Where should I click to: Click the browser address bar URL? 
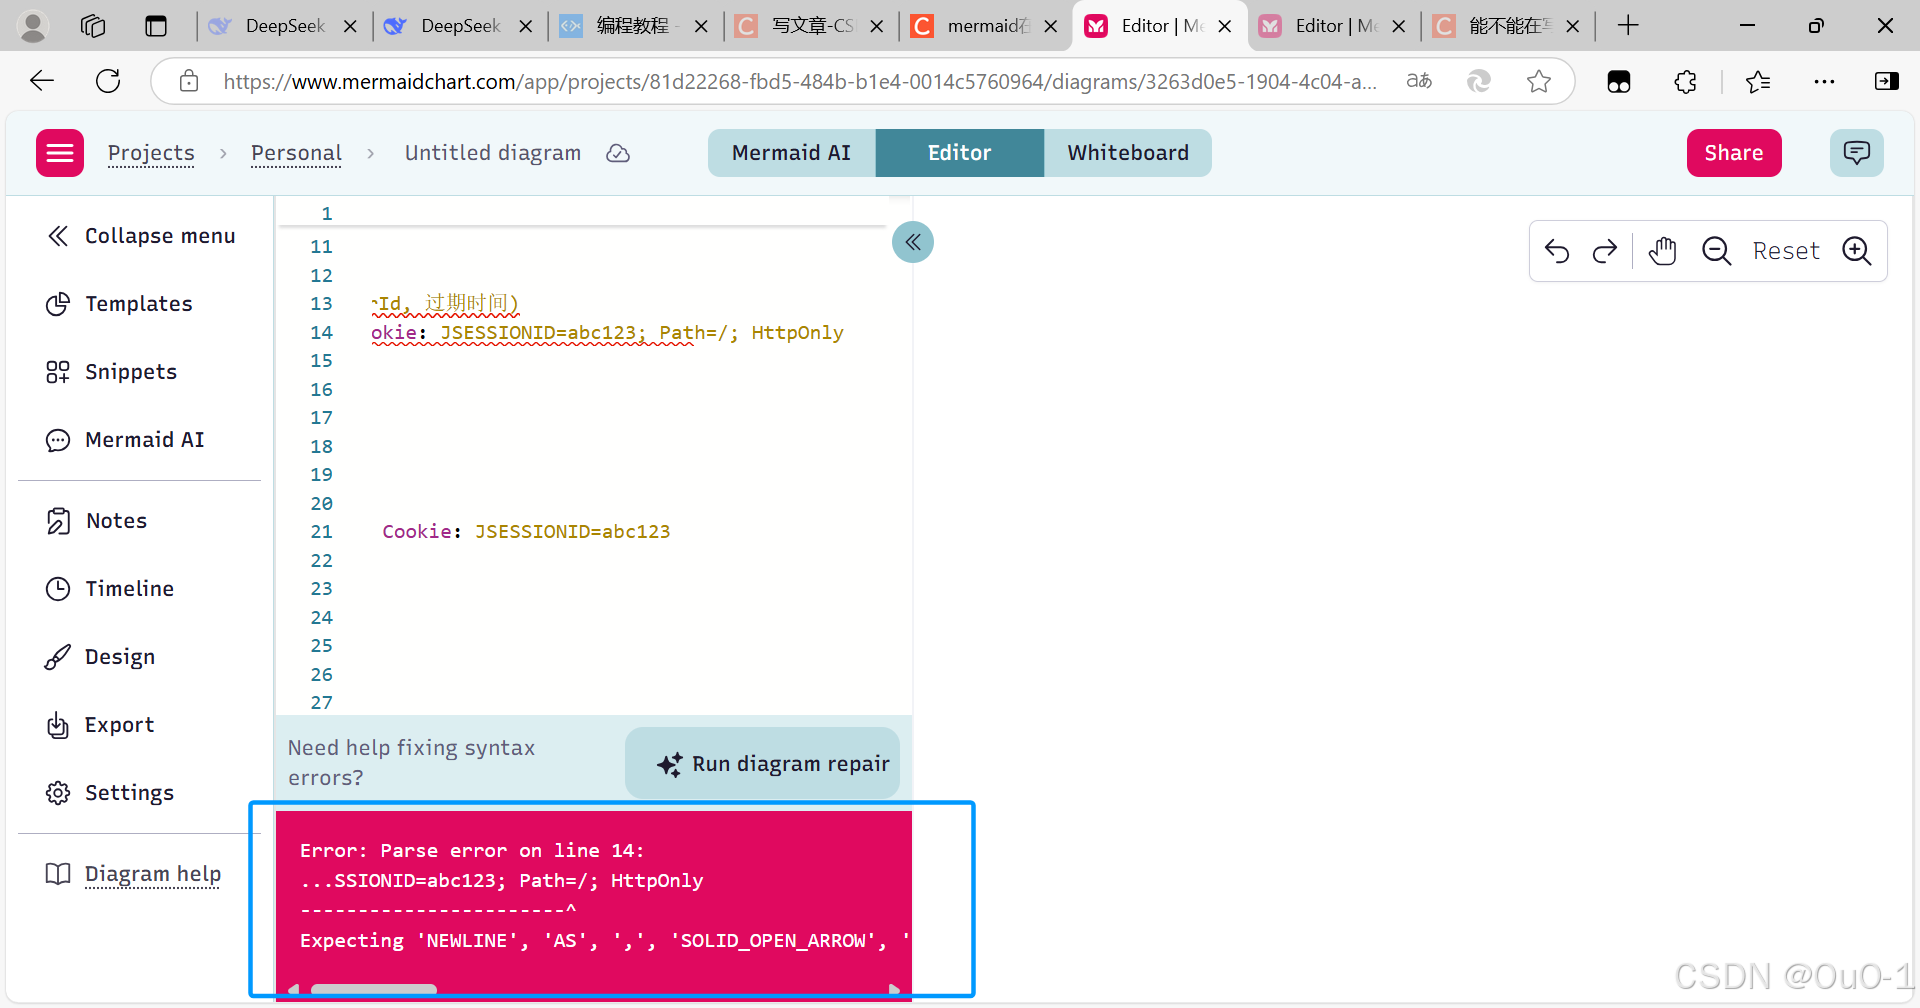800,81
